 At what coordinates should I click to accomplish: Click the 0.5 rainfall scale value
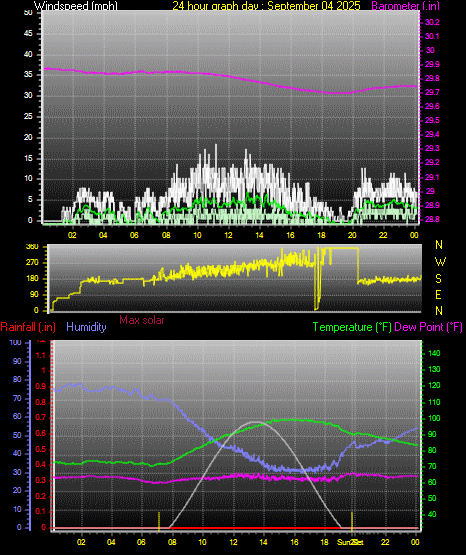pos(41,449)
